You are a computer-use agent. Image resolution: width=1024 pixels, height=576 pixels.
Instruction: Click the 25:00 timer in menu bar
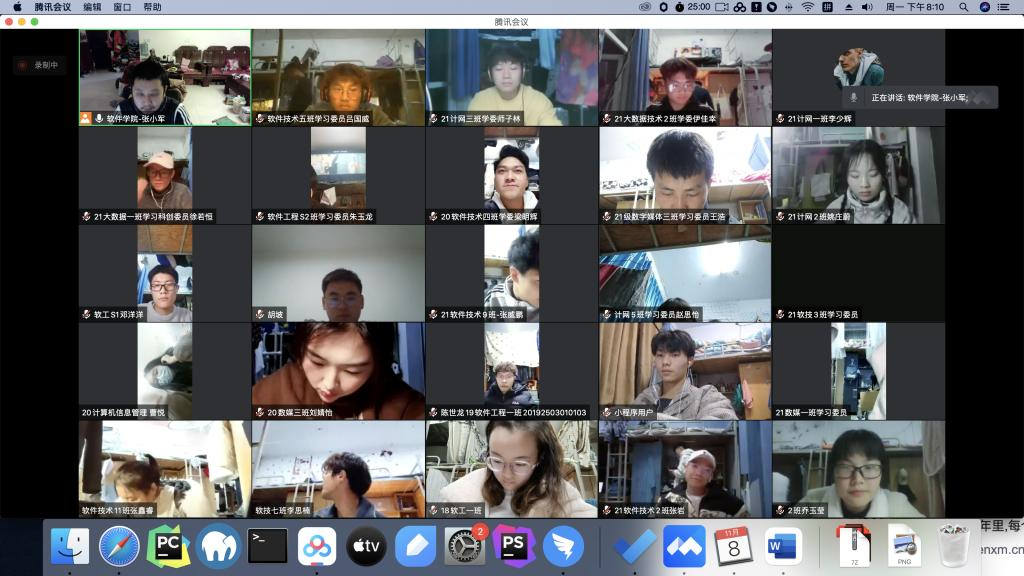[693, 7]
